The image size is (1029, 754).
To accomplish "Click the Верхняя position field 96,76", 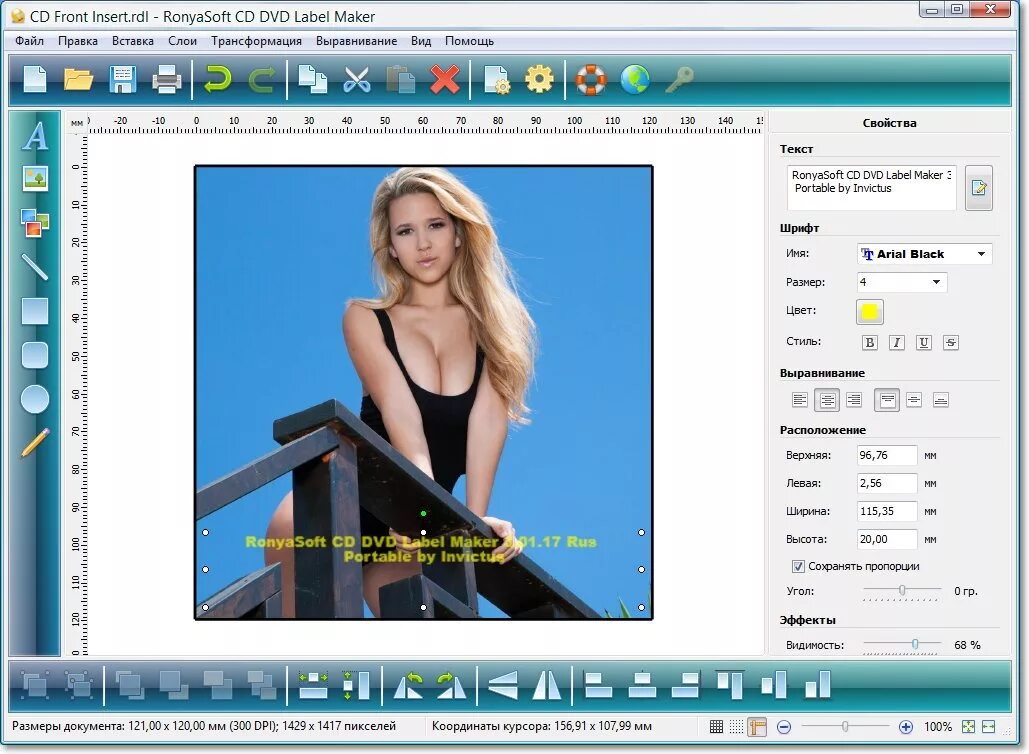I will (887, 455).
